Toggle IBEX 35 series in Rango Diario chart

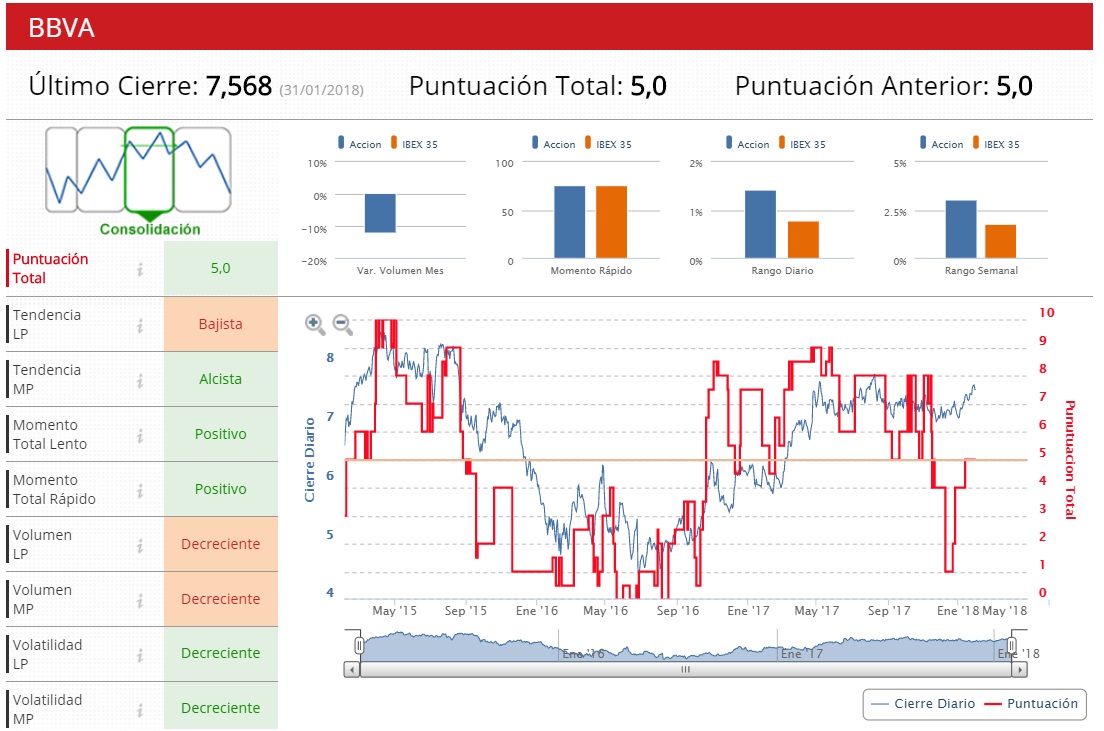pyautogui.click(x=802, y=144)
